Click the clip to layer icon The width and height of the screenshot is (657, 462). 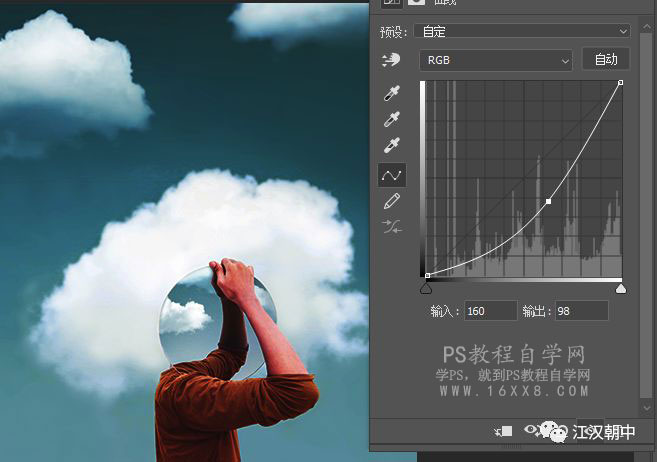click(503, 431)
